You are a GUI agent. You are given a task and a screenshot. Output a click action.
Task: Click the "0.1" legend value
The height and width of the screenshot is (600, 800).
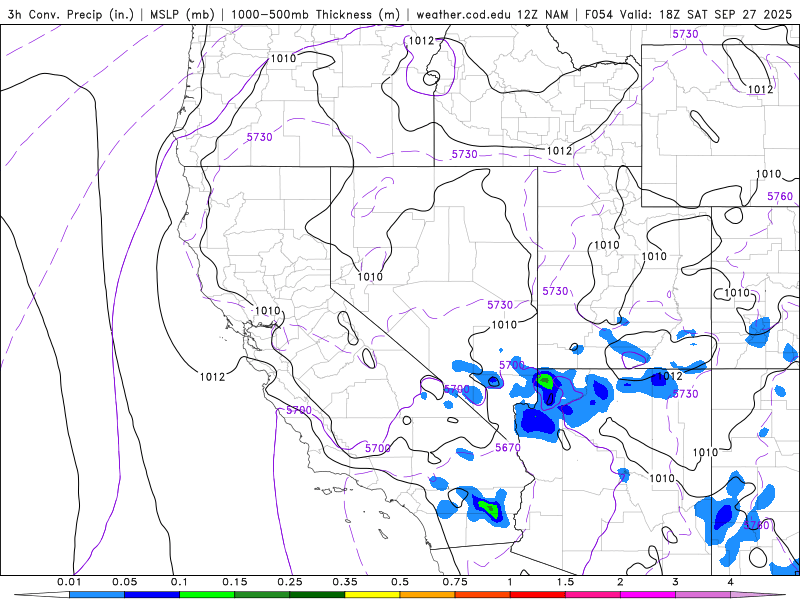click(x=179, y=582)
